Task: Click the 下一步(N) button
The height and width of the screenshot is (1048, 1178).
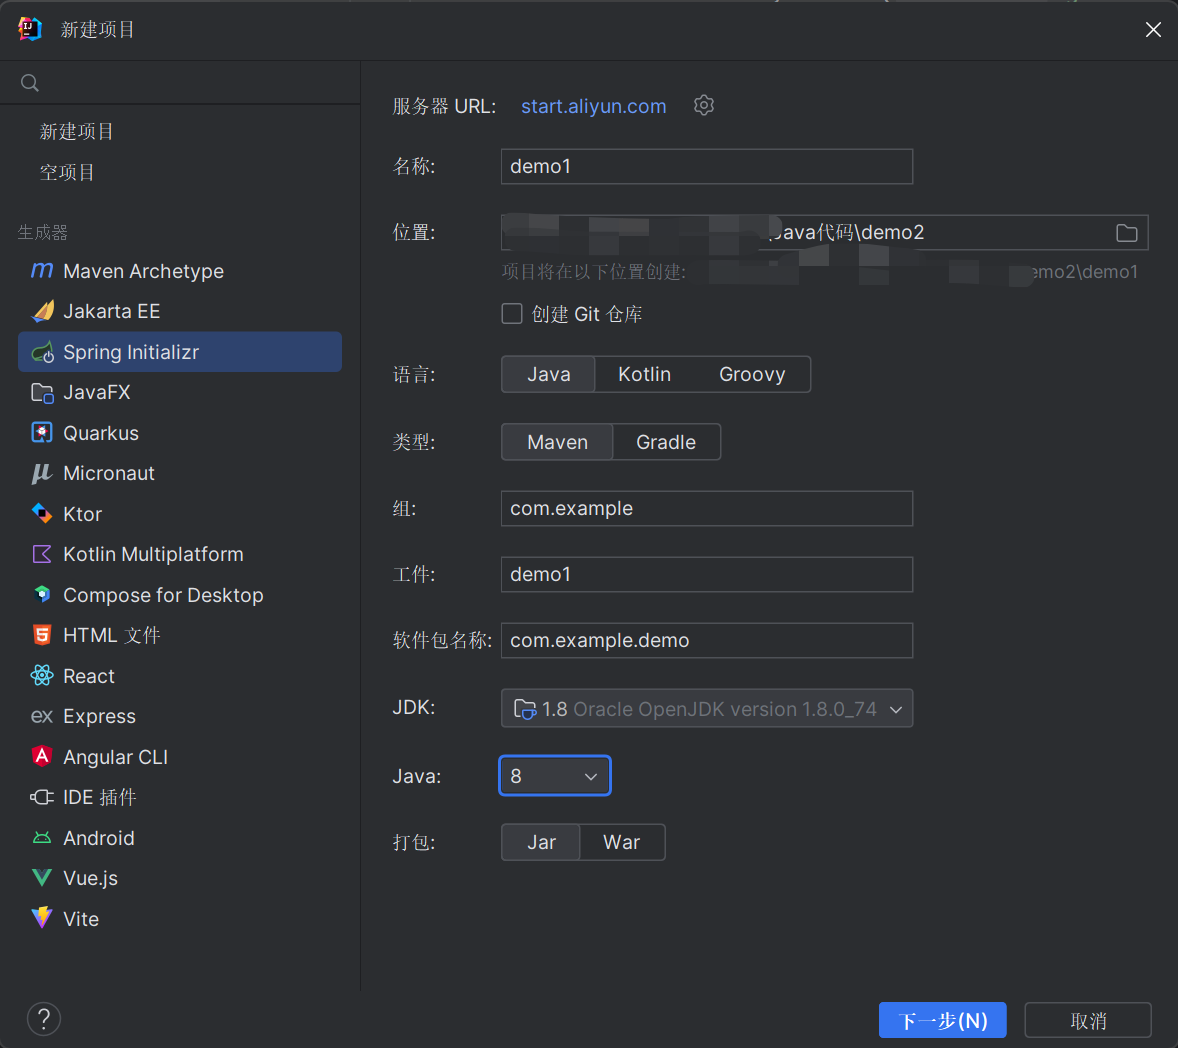Action: point(942,1020)
